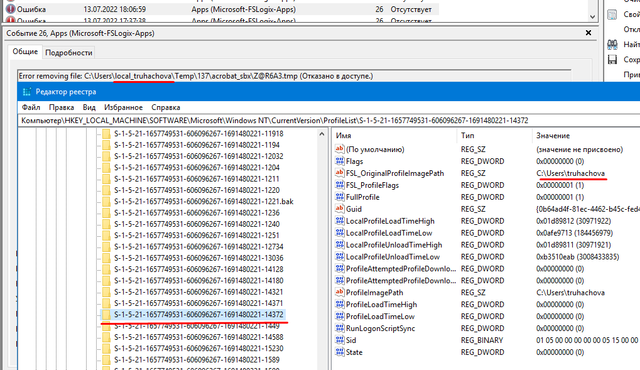
Task: Click the error message text field
Action: click(294, 76)
